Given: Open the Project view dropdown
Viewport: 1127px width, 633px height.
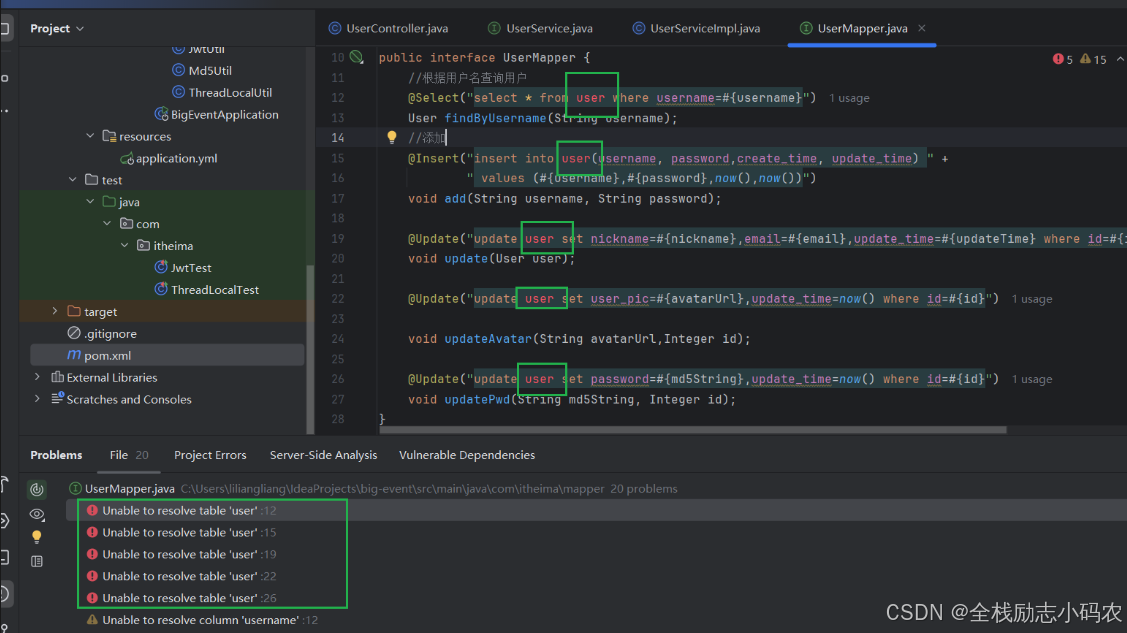Looking at the screenshot, I should (57, 28).
